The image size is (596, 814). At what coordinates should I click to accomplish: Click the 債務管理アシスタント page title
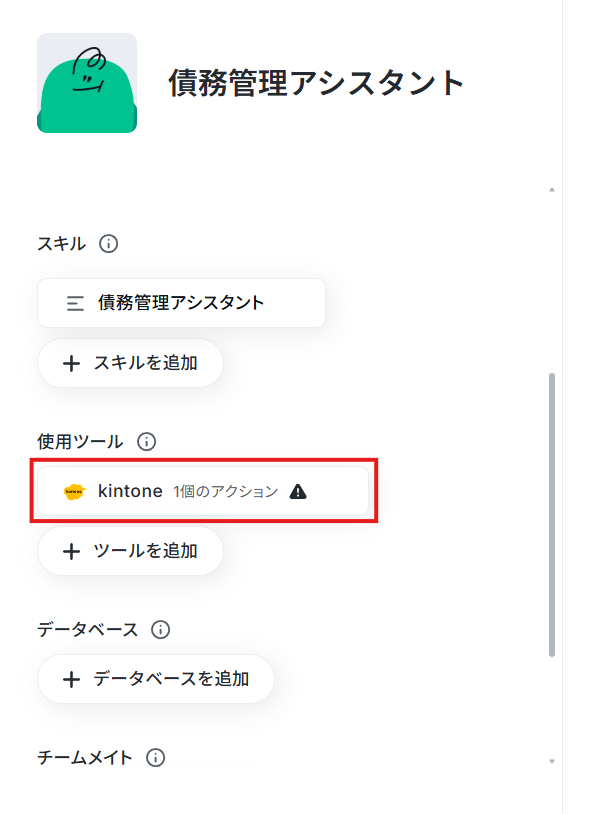316,83
